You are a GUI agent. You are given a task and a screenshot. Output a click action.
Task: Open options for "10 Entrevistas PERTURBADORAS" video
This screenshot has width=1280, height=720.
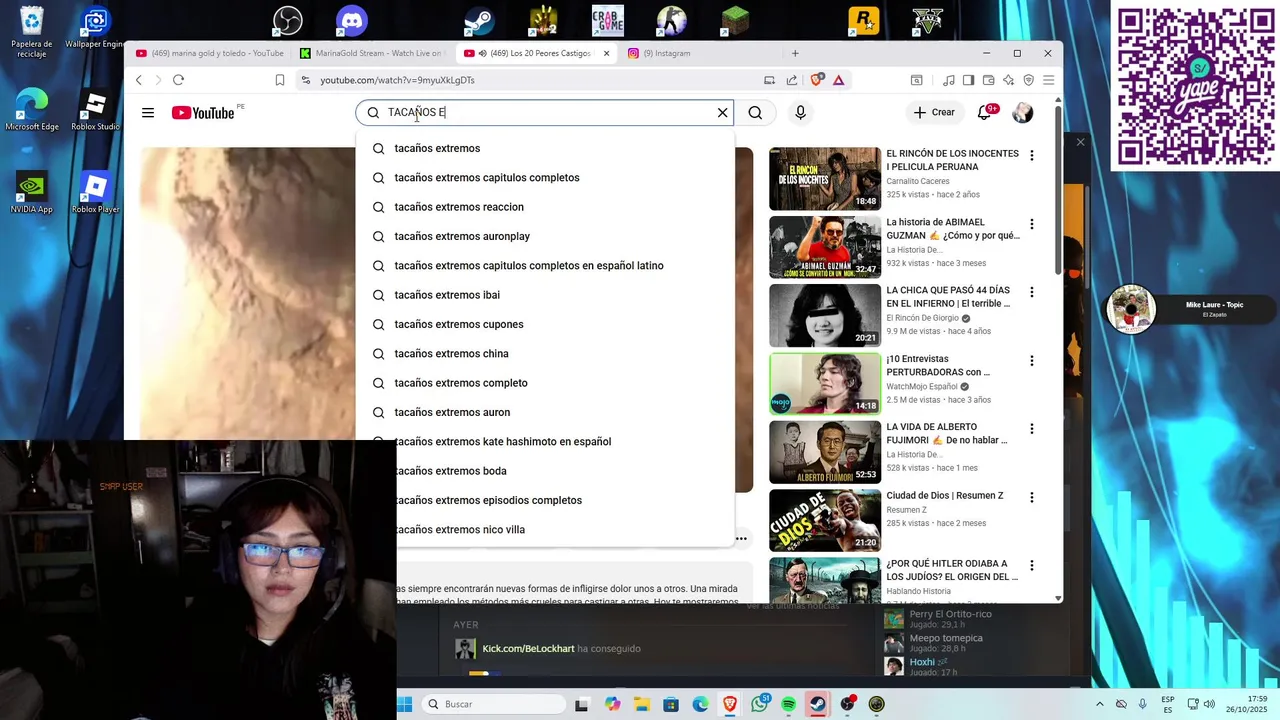click(x=1032, y=360)
